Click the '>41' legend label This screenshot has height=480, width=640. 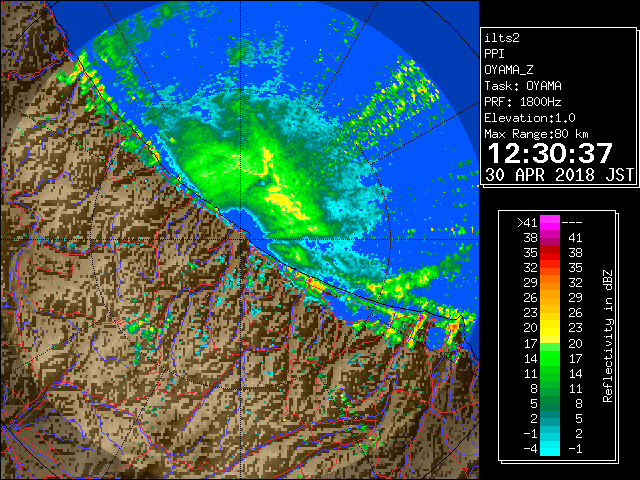point(527,223)
